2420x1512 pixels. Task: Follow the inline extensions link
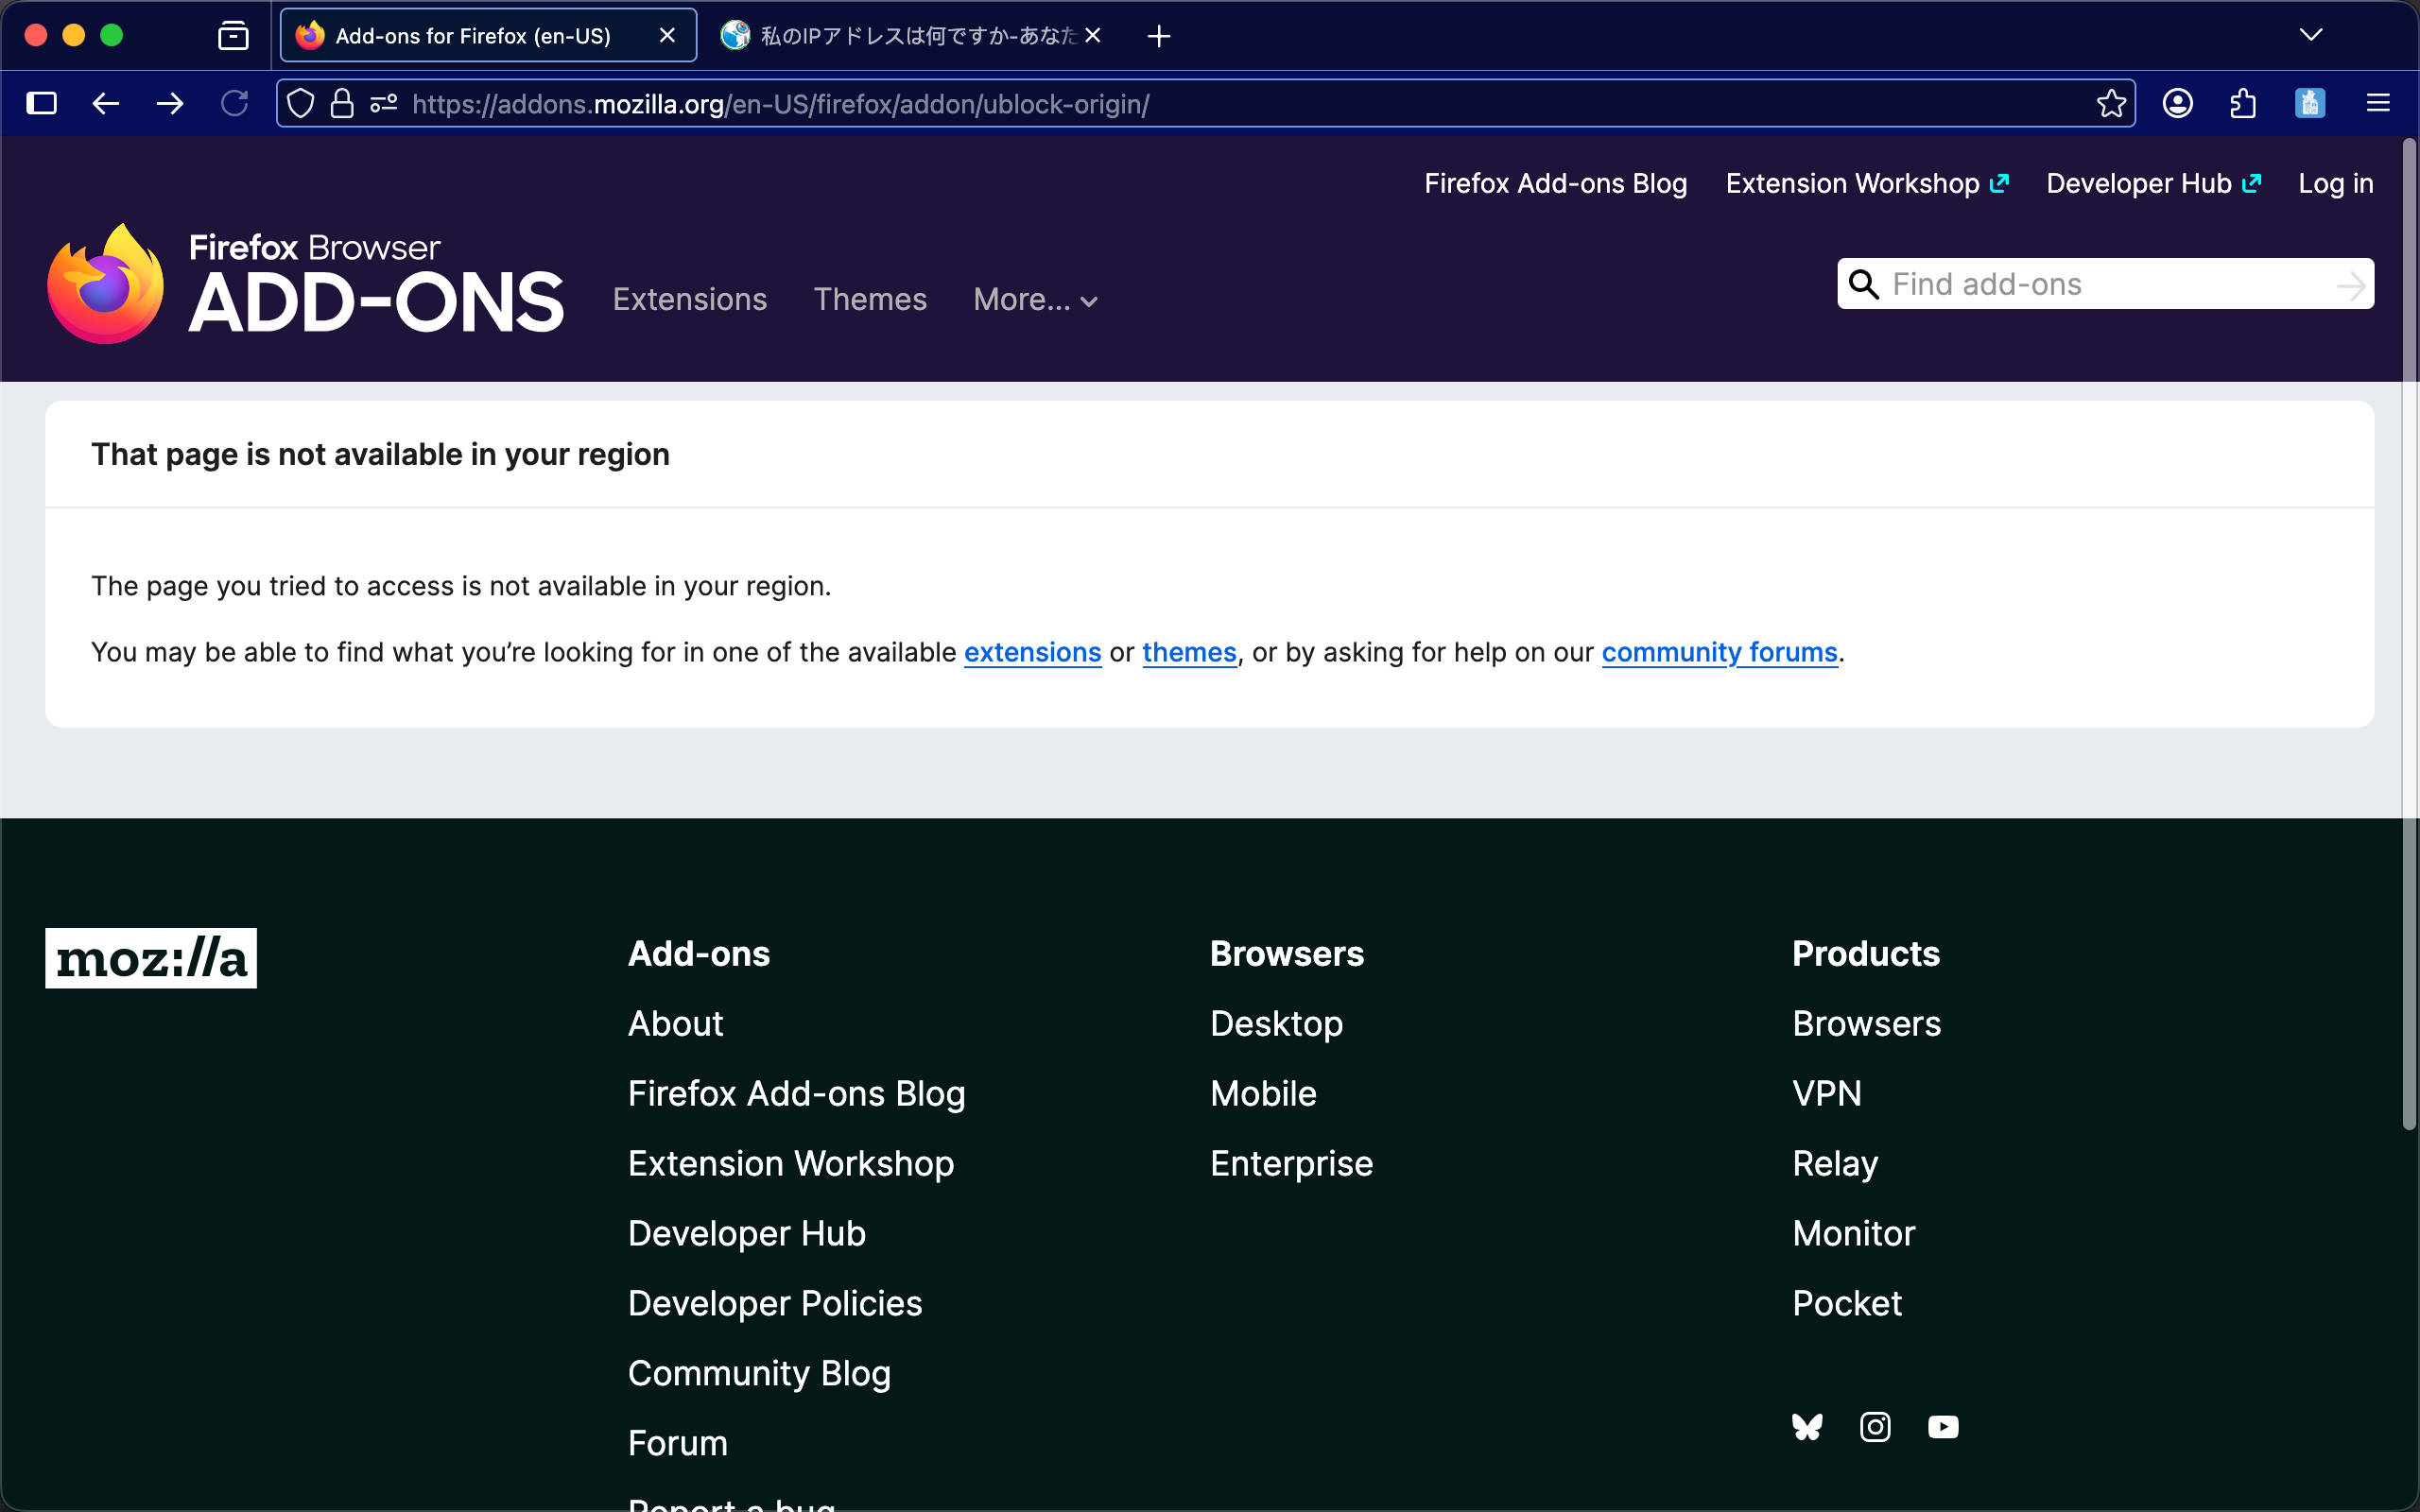click(1032, 653)
